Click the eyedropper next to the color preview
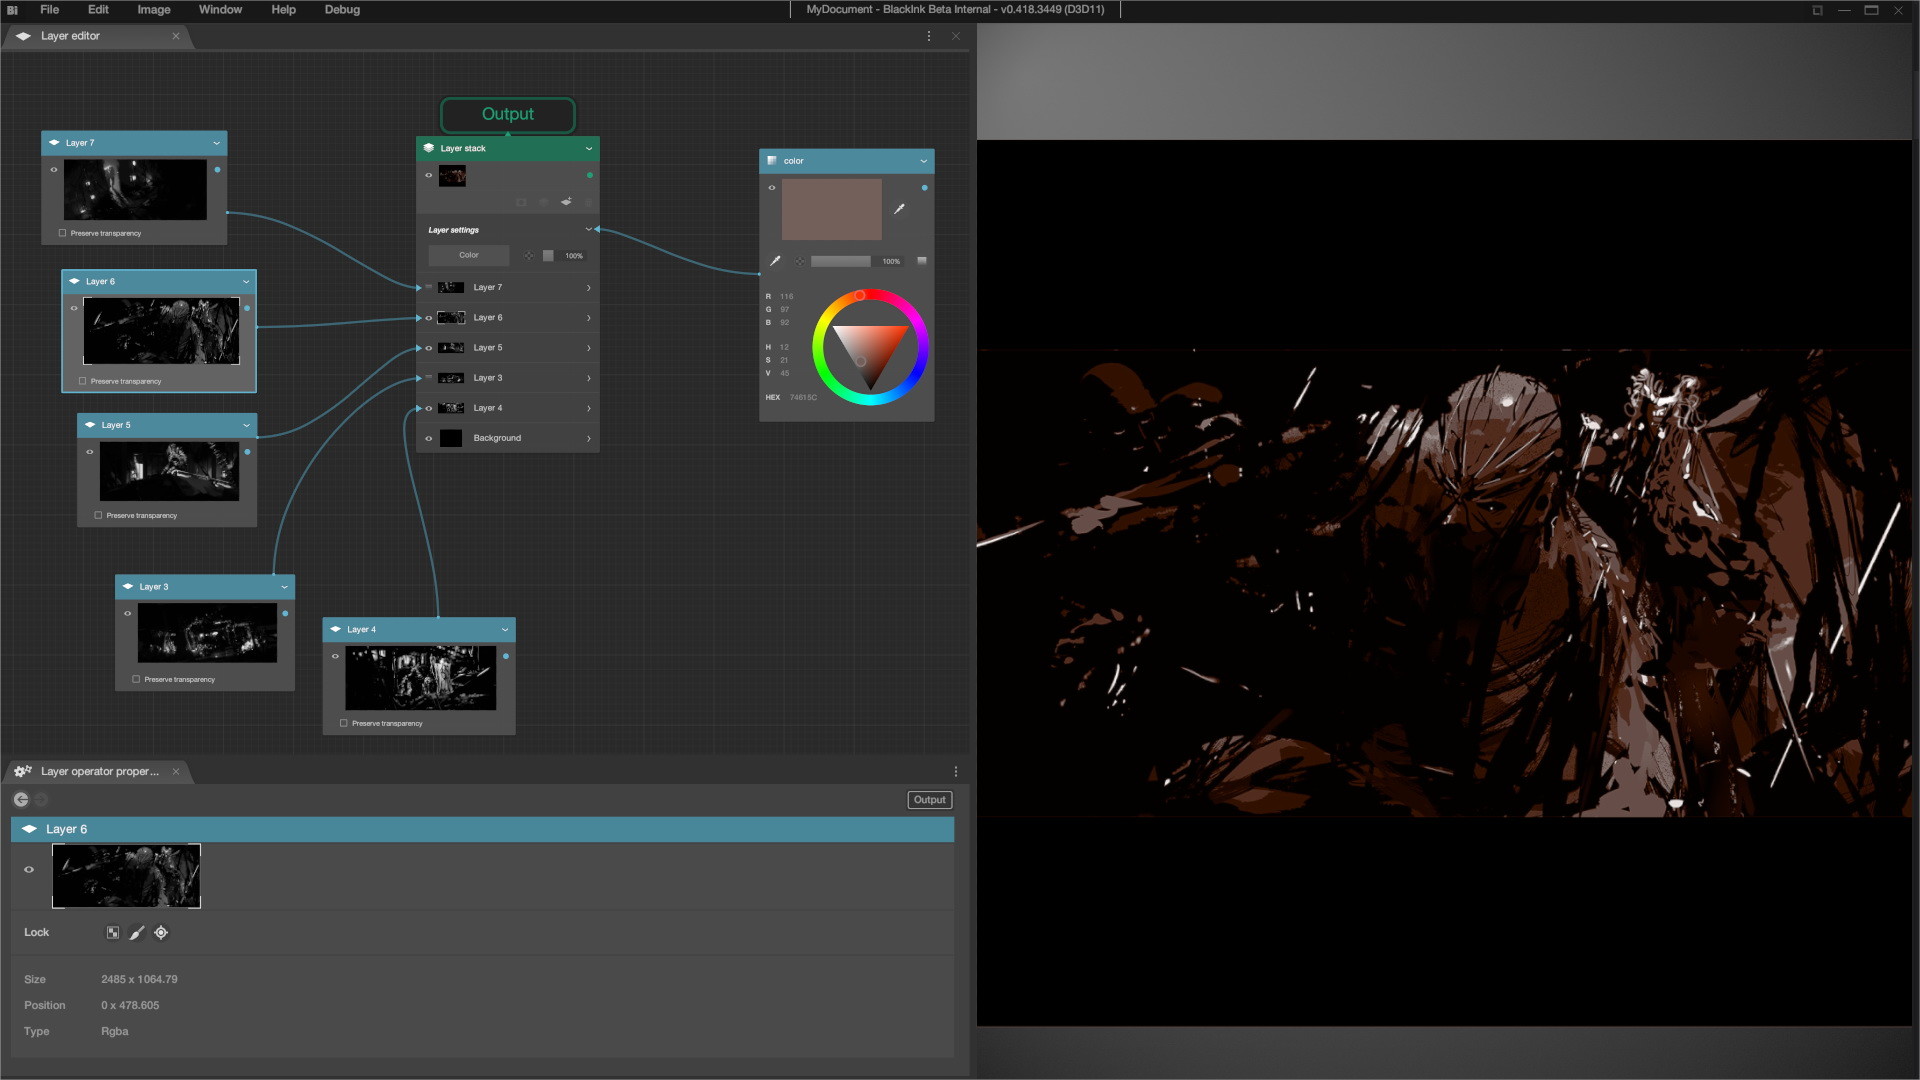The width and height of the screenshot is (1920, 1080). coord(899,209)
